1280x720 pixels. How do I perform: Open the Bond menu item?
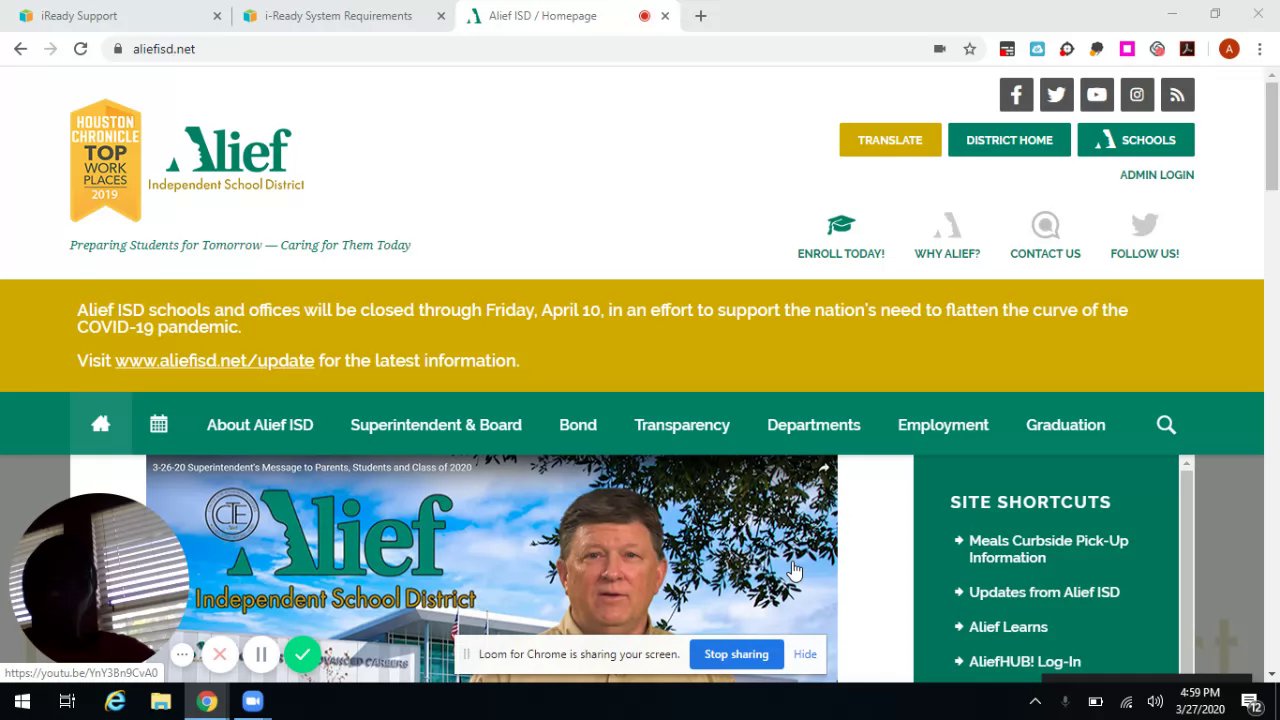578,425
